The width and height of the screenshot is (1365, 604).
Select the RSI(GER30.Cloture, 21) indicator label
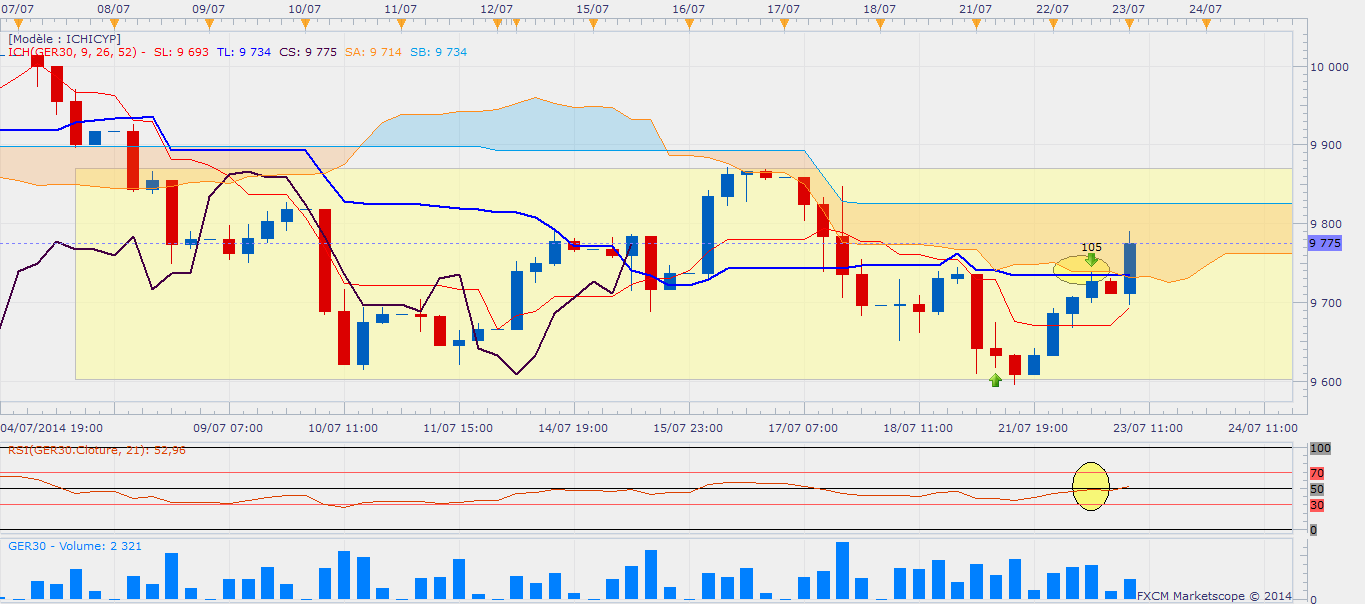click(96, 450)
